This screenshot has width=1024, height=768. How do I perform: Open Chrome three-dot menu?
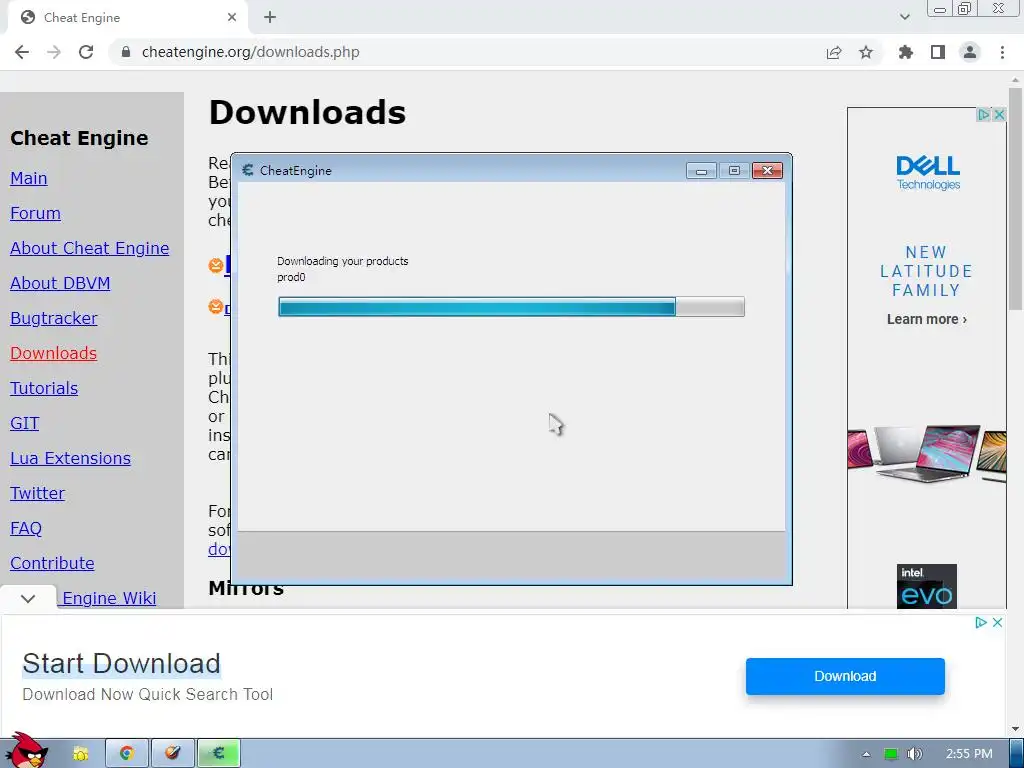tap(1002, 52)
